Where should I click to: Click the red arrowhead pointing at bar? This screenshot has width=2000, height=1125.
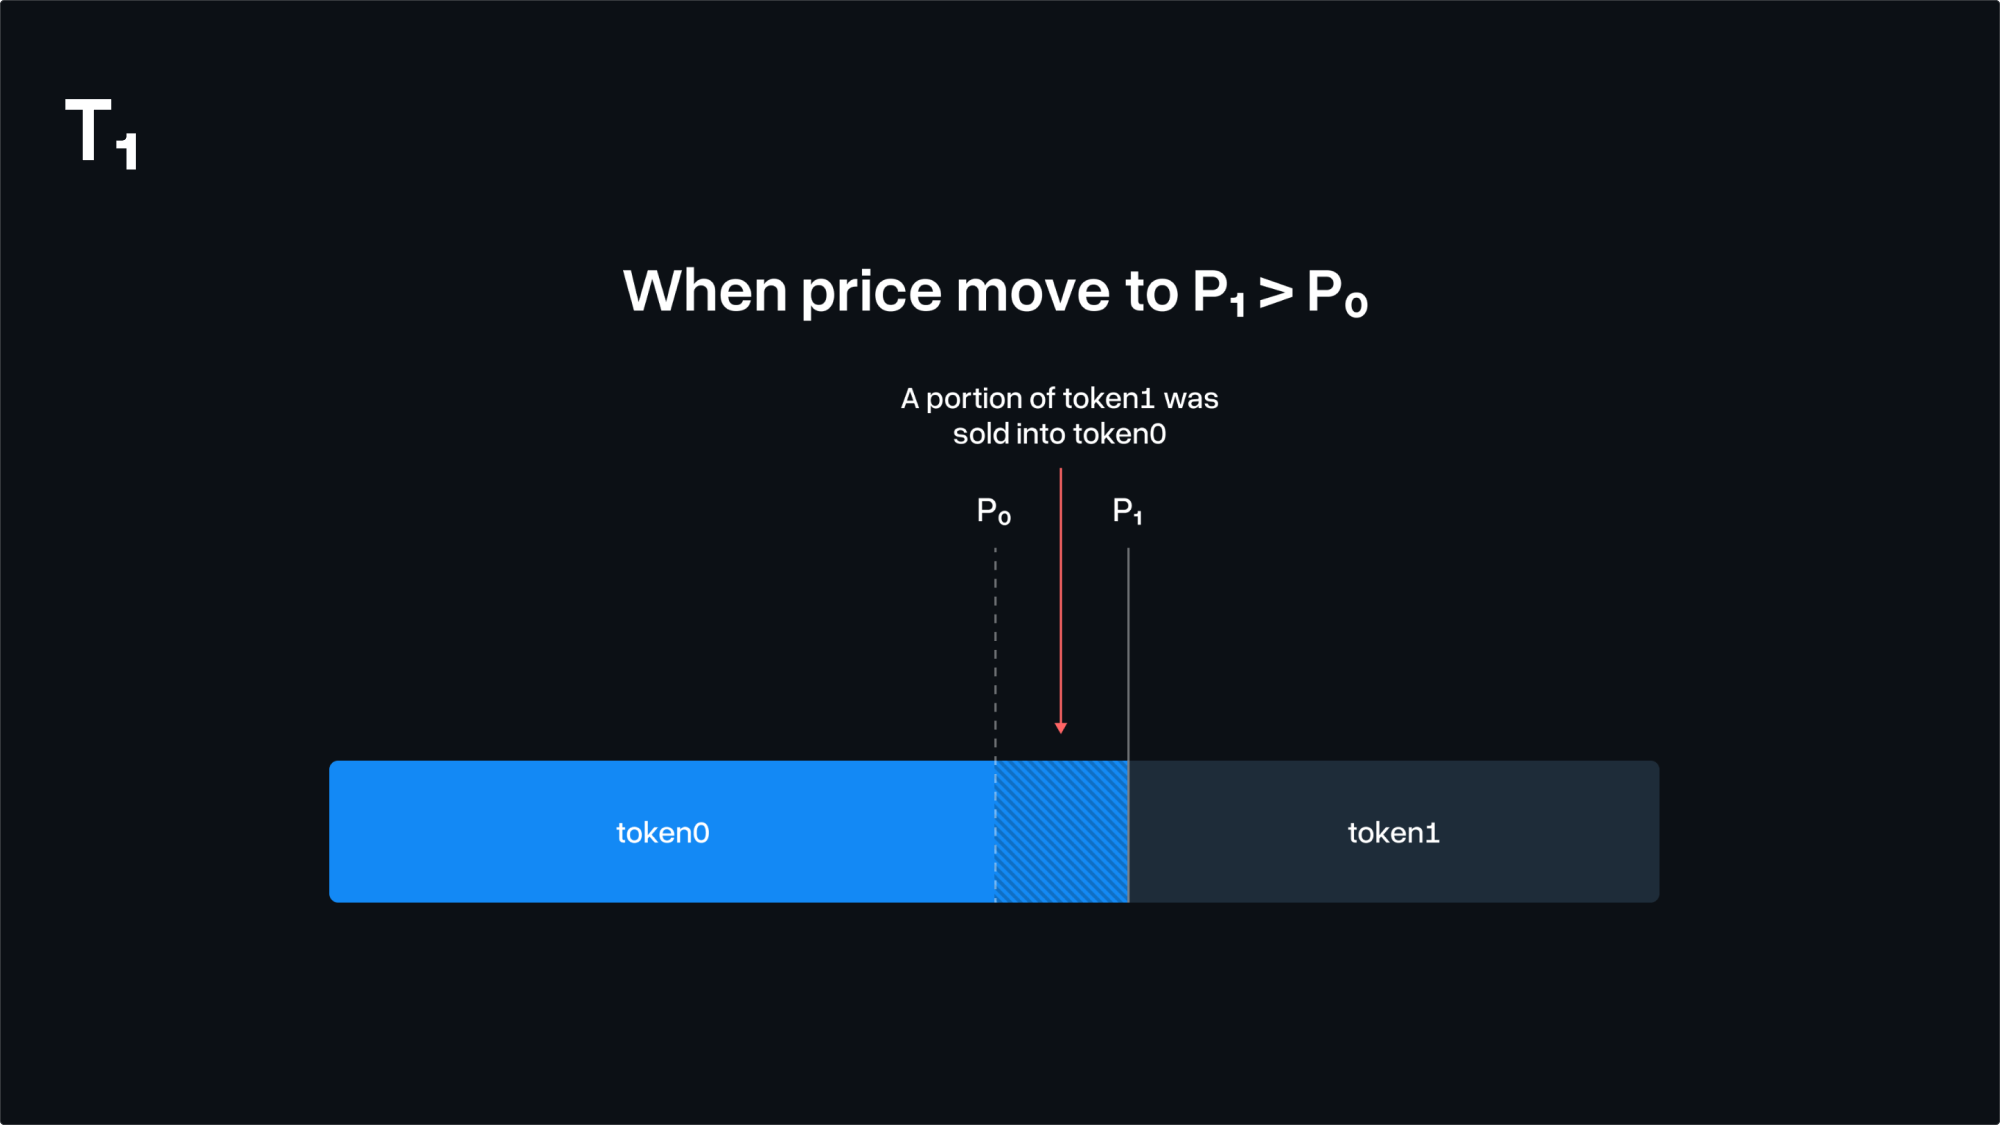(1061, 727)
